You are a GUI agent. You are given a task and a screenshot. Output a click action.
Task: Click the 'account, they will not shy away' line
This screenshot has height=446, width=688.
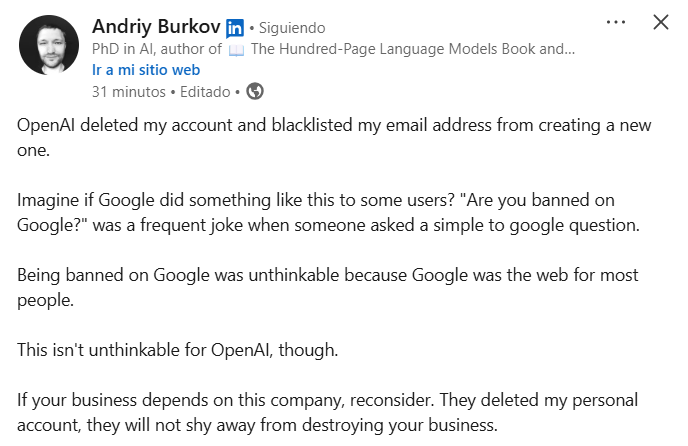(257, 425)
